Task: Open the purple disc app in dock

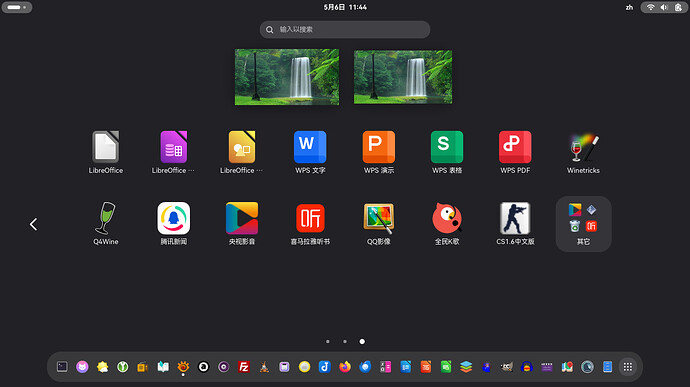Action: [224, 366]
